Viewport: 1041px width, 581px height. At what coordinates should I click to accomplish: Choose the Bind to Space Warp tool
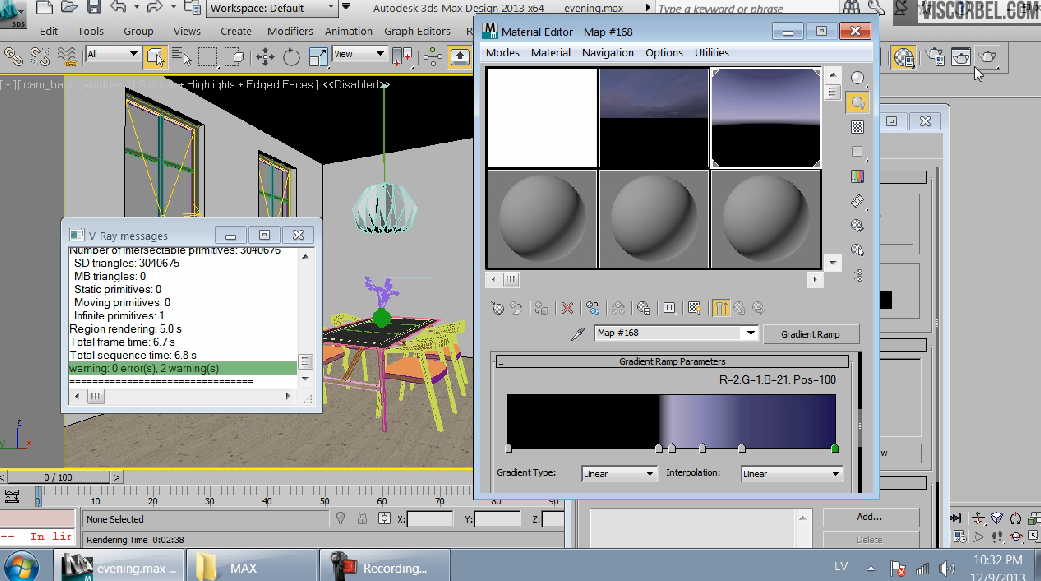coord(67,56)
